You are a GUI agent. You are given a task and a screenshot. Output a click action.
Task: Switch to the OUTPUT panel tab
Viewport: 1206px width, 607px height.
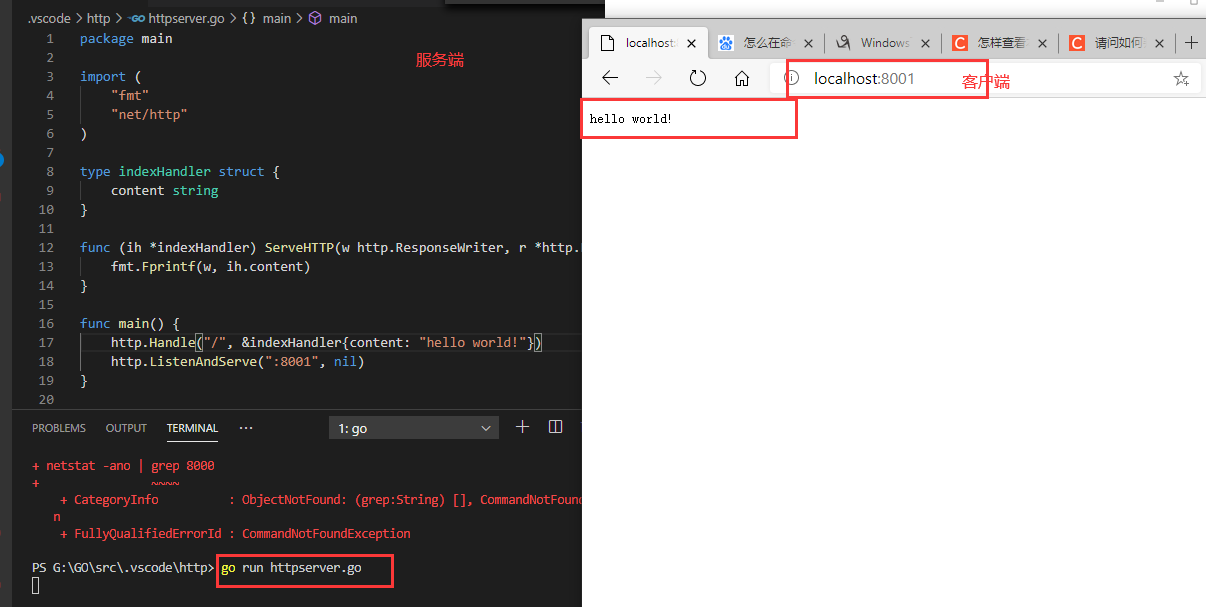[x=125, y=427]
